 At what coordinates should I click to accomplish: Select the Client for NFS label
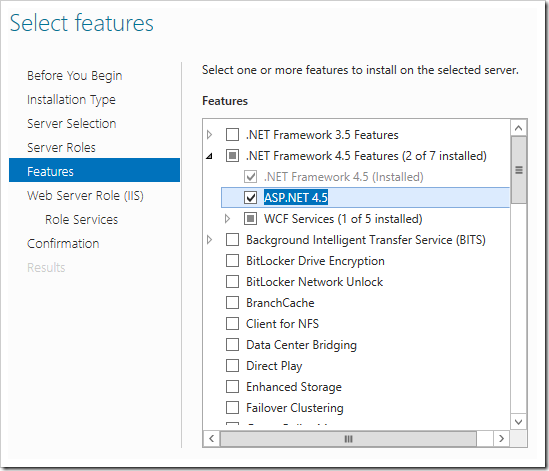pyautogui.click(x=282, y=324)
